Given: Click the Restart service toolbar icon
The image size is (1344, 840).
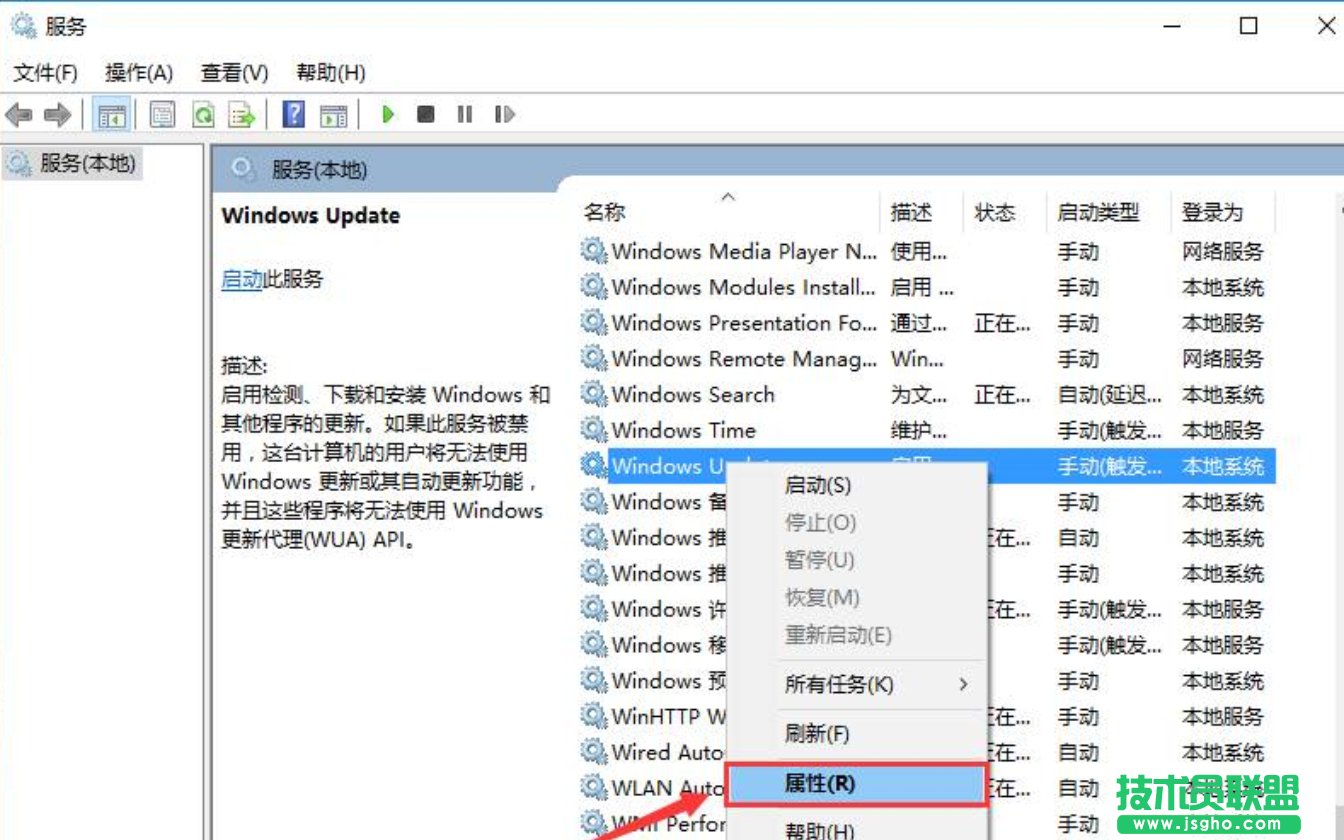Looking at the screenshot, I should click(x=503, y=114).
